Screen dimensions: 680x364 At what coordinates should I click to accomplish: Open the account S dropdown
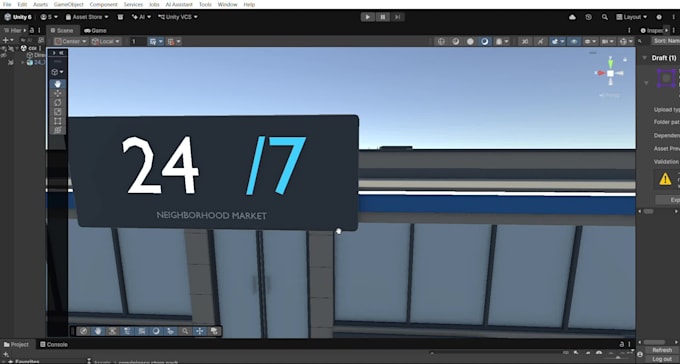pyautogui.click(x=49, y=17)
